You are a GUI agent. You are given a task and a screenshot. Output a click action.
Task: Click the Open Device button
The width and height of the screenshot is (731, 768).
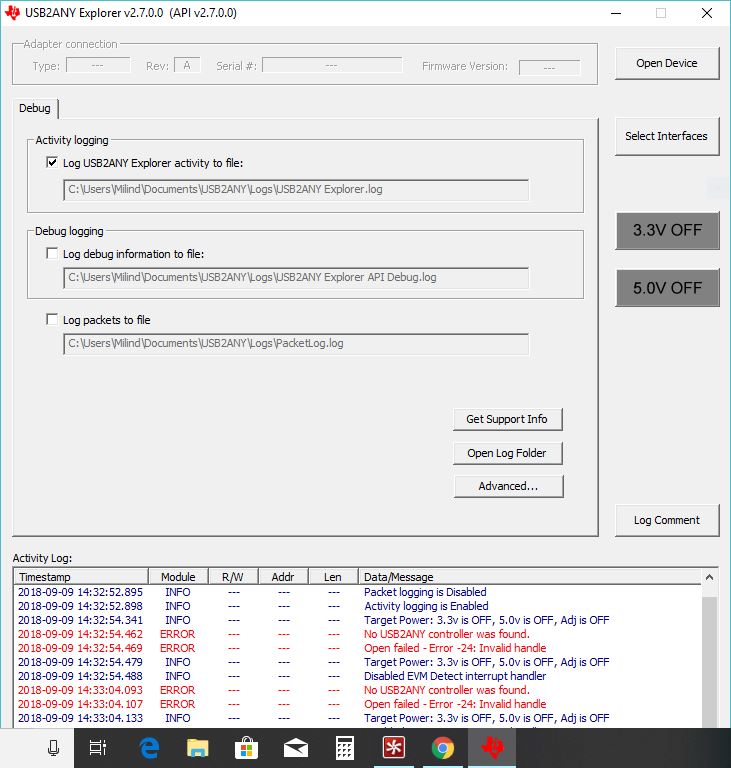(x=667, y=63)
